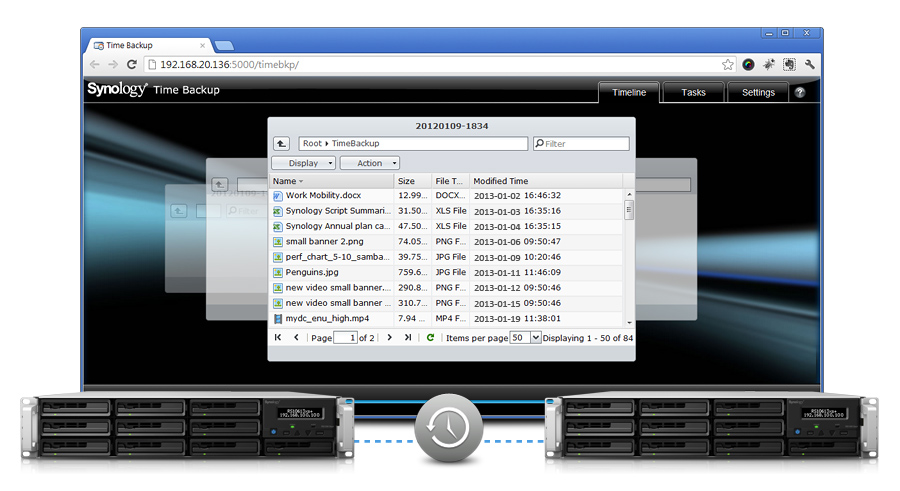Reload the page using the browser reload button
The image size is (900, 491).
[132, 64]
